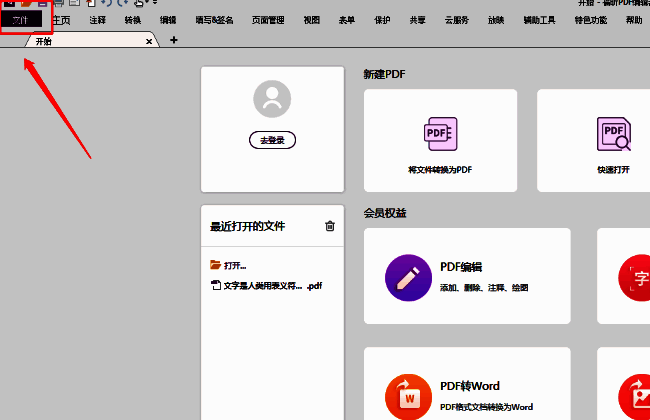
Task: Open the 注释 ribbon tab
Action: (97, 20)
